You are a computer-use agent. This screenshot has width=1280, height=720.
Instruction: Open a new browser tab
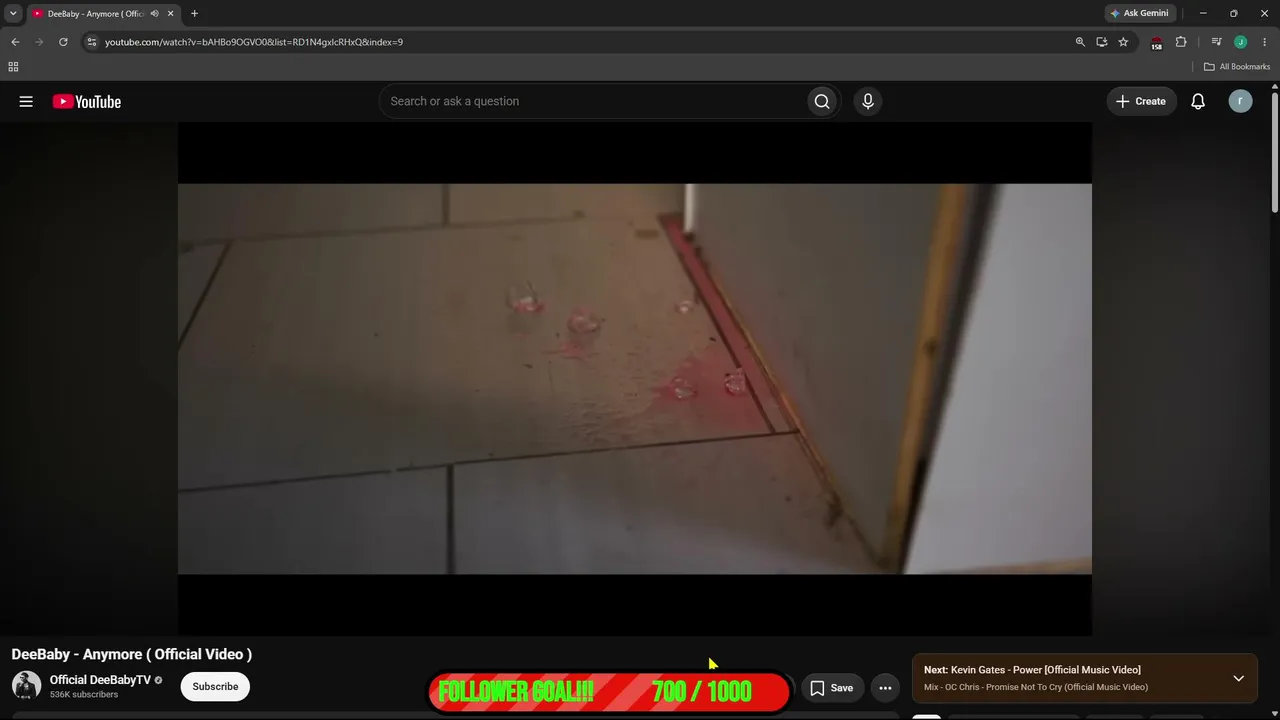(194, 13)
